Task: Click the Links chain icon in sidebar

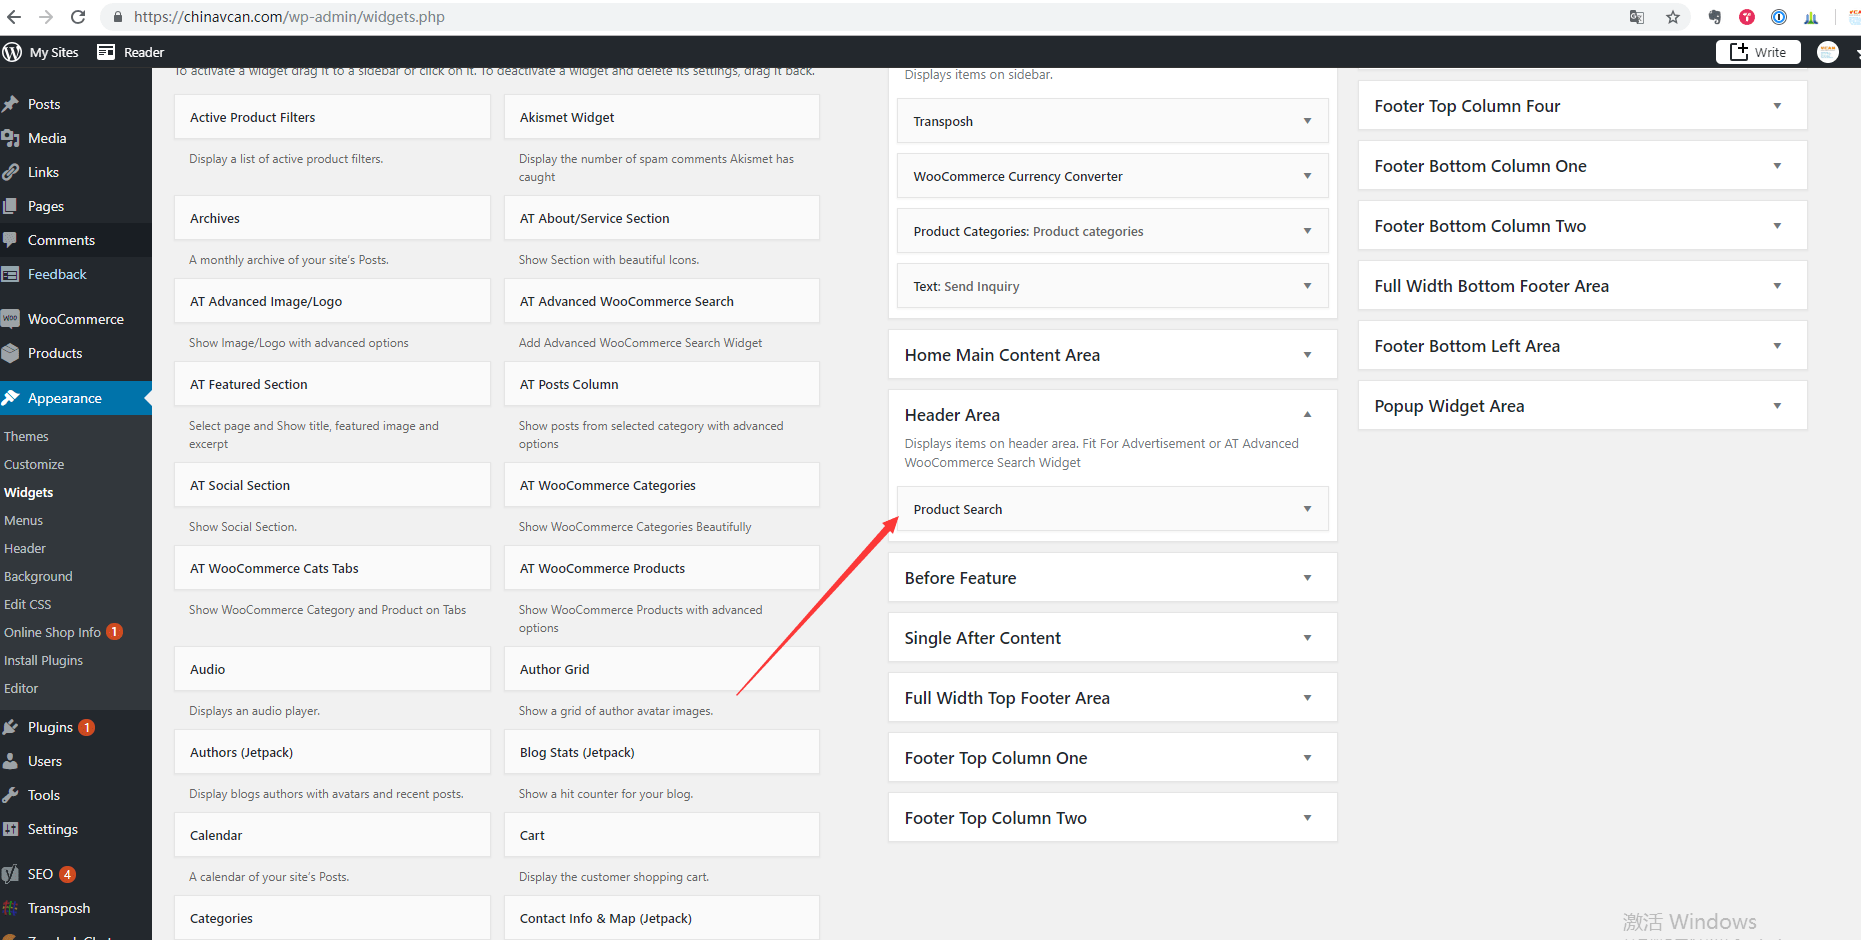Action: point(11,172)
